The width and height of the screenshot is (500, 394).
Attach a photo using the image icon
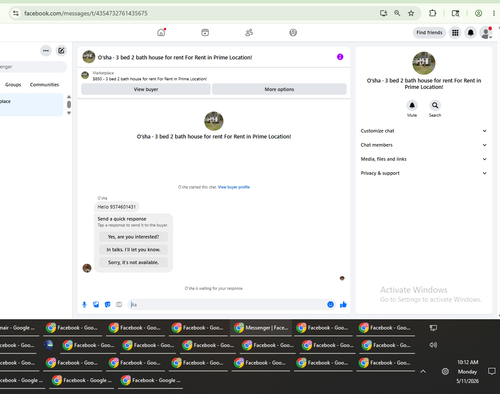pos(96,304)
